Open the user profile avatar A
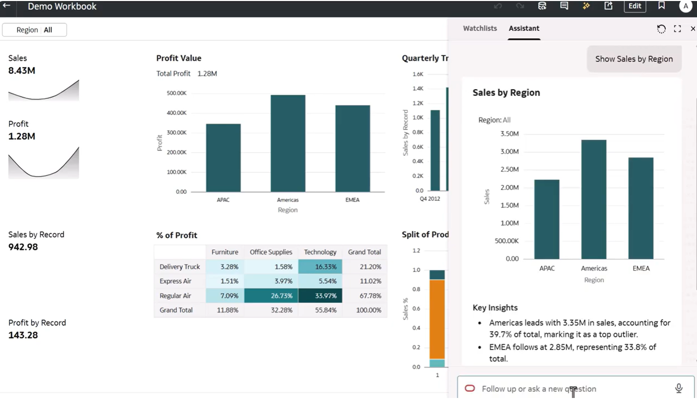697x401 pixels. click(685, 6)
